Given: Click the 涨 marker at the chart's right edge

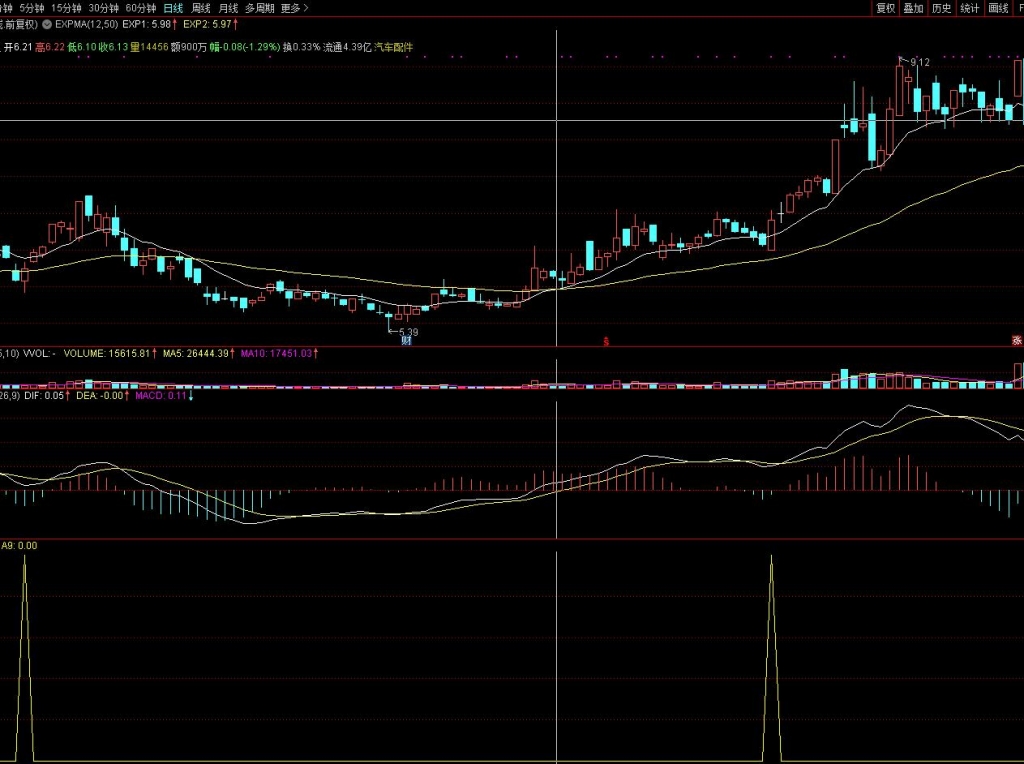Looking at the screenshot, I should point(1017,340).
